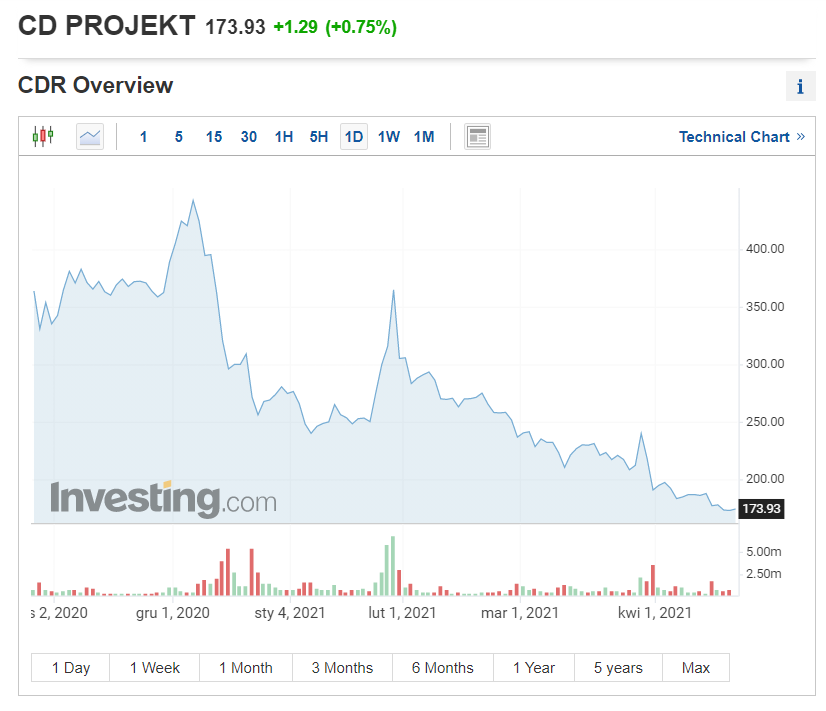Click the +1.29 price change value
The image size is (826, 711).
coord(296,27)
